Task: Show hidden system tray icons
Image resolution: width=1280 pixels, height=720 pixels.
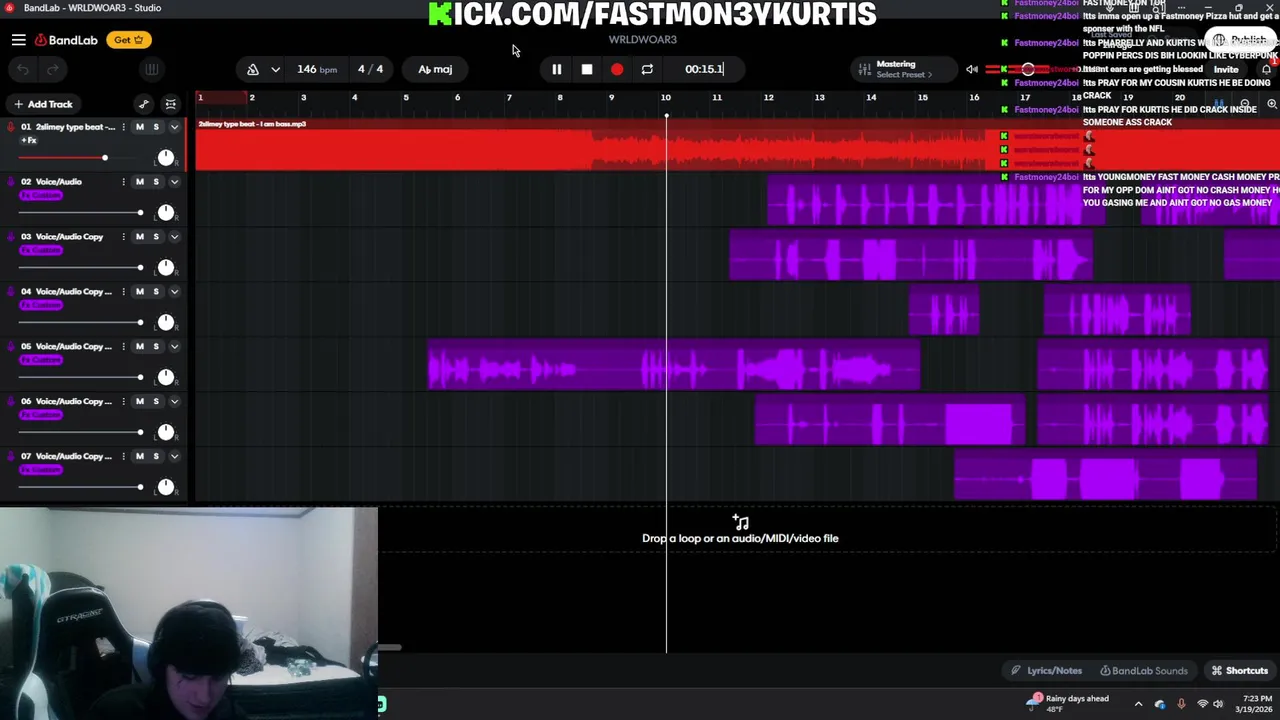Action: (1138, 704)
